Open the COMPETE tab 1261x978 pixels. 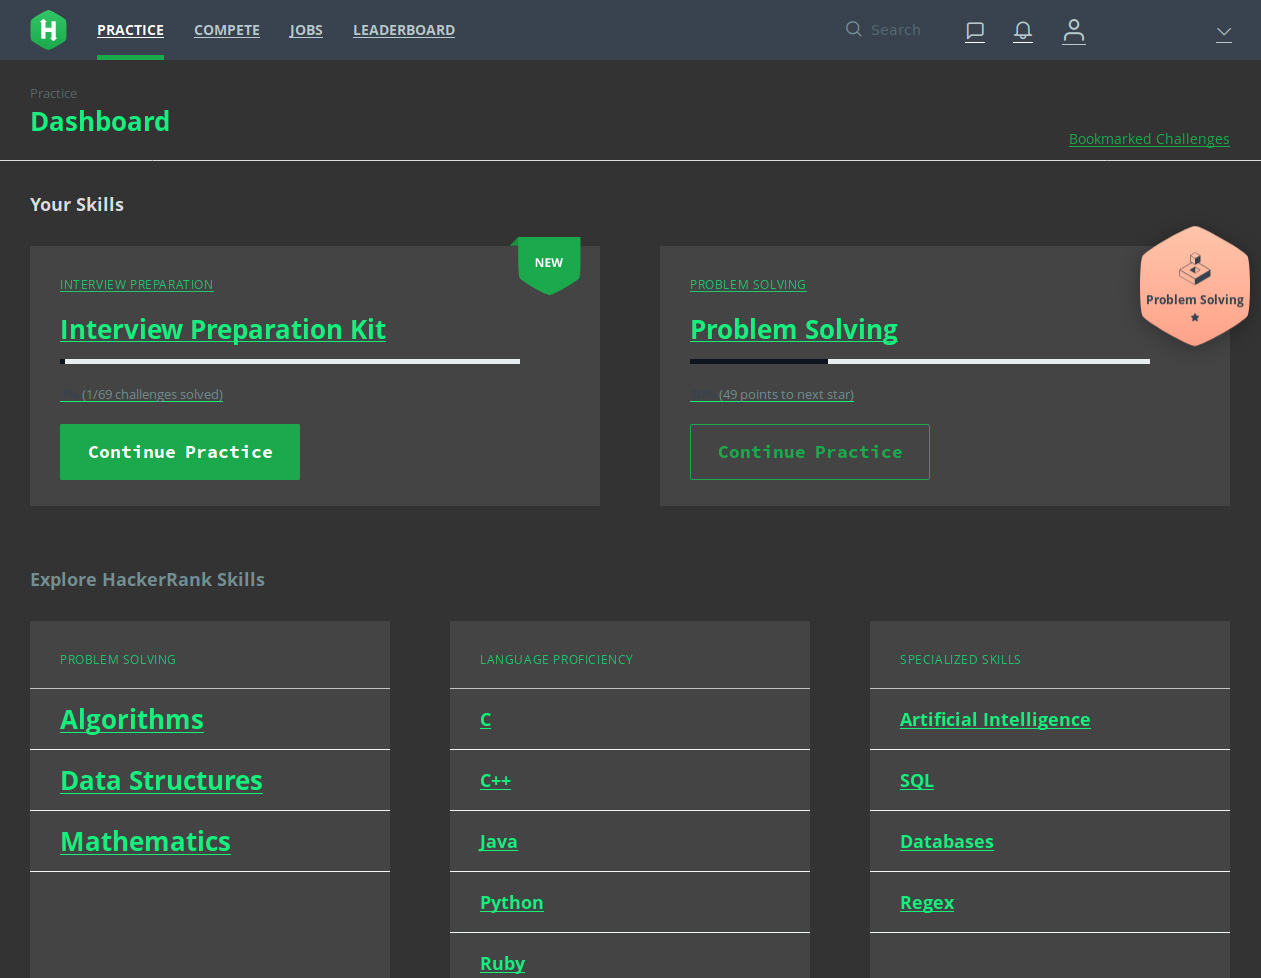(x=227, y=30)
